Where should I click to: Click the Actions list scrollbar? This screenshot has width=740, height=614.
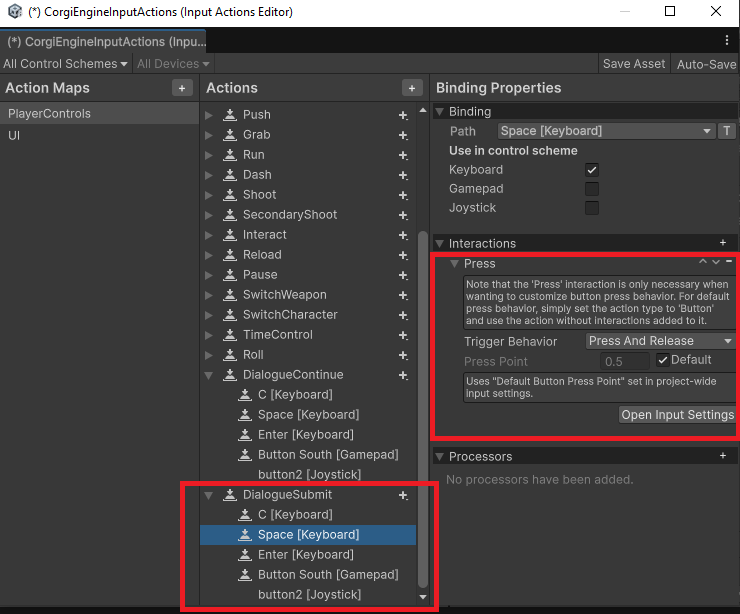click(423, 408)
